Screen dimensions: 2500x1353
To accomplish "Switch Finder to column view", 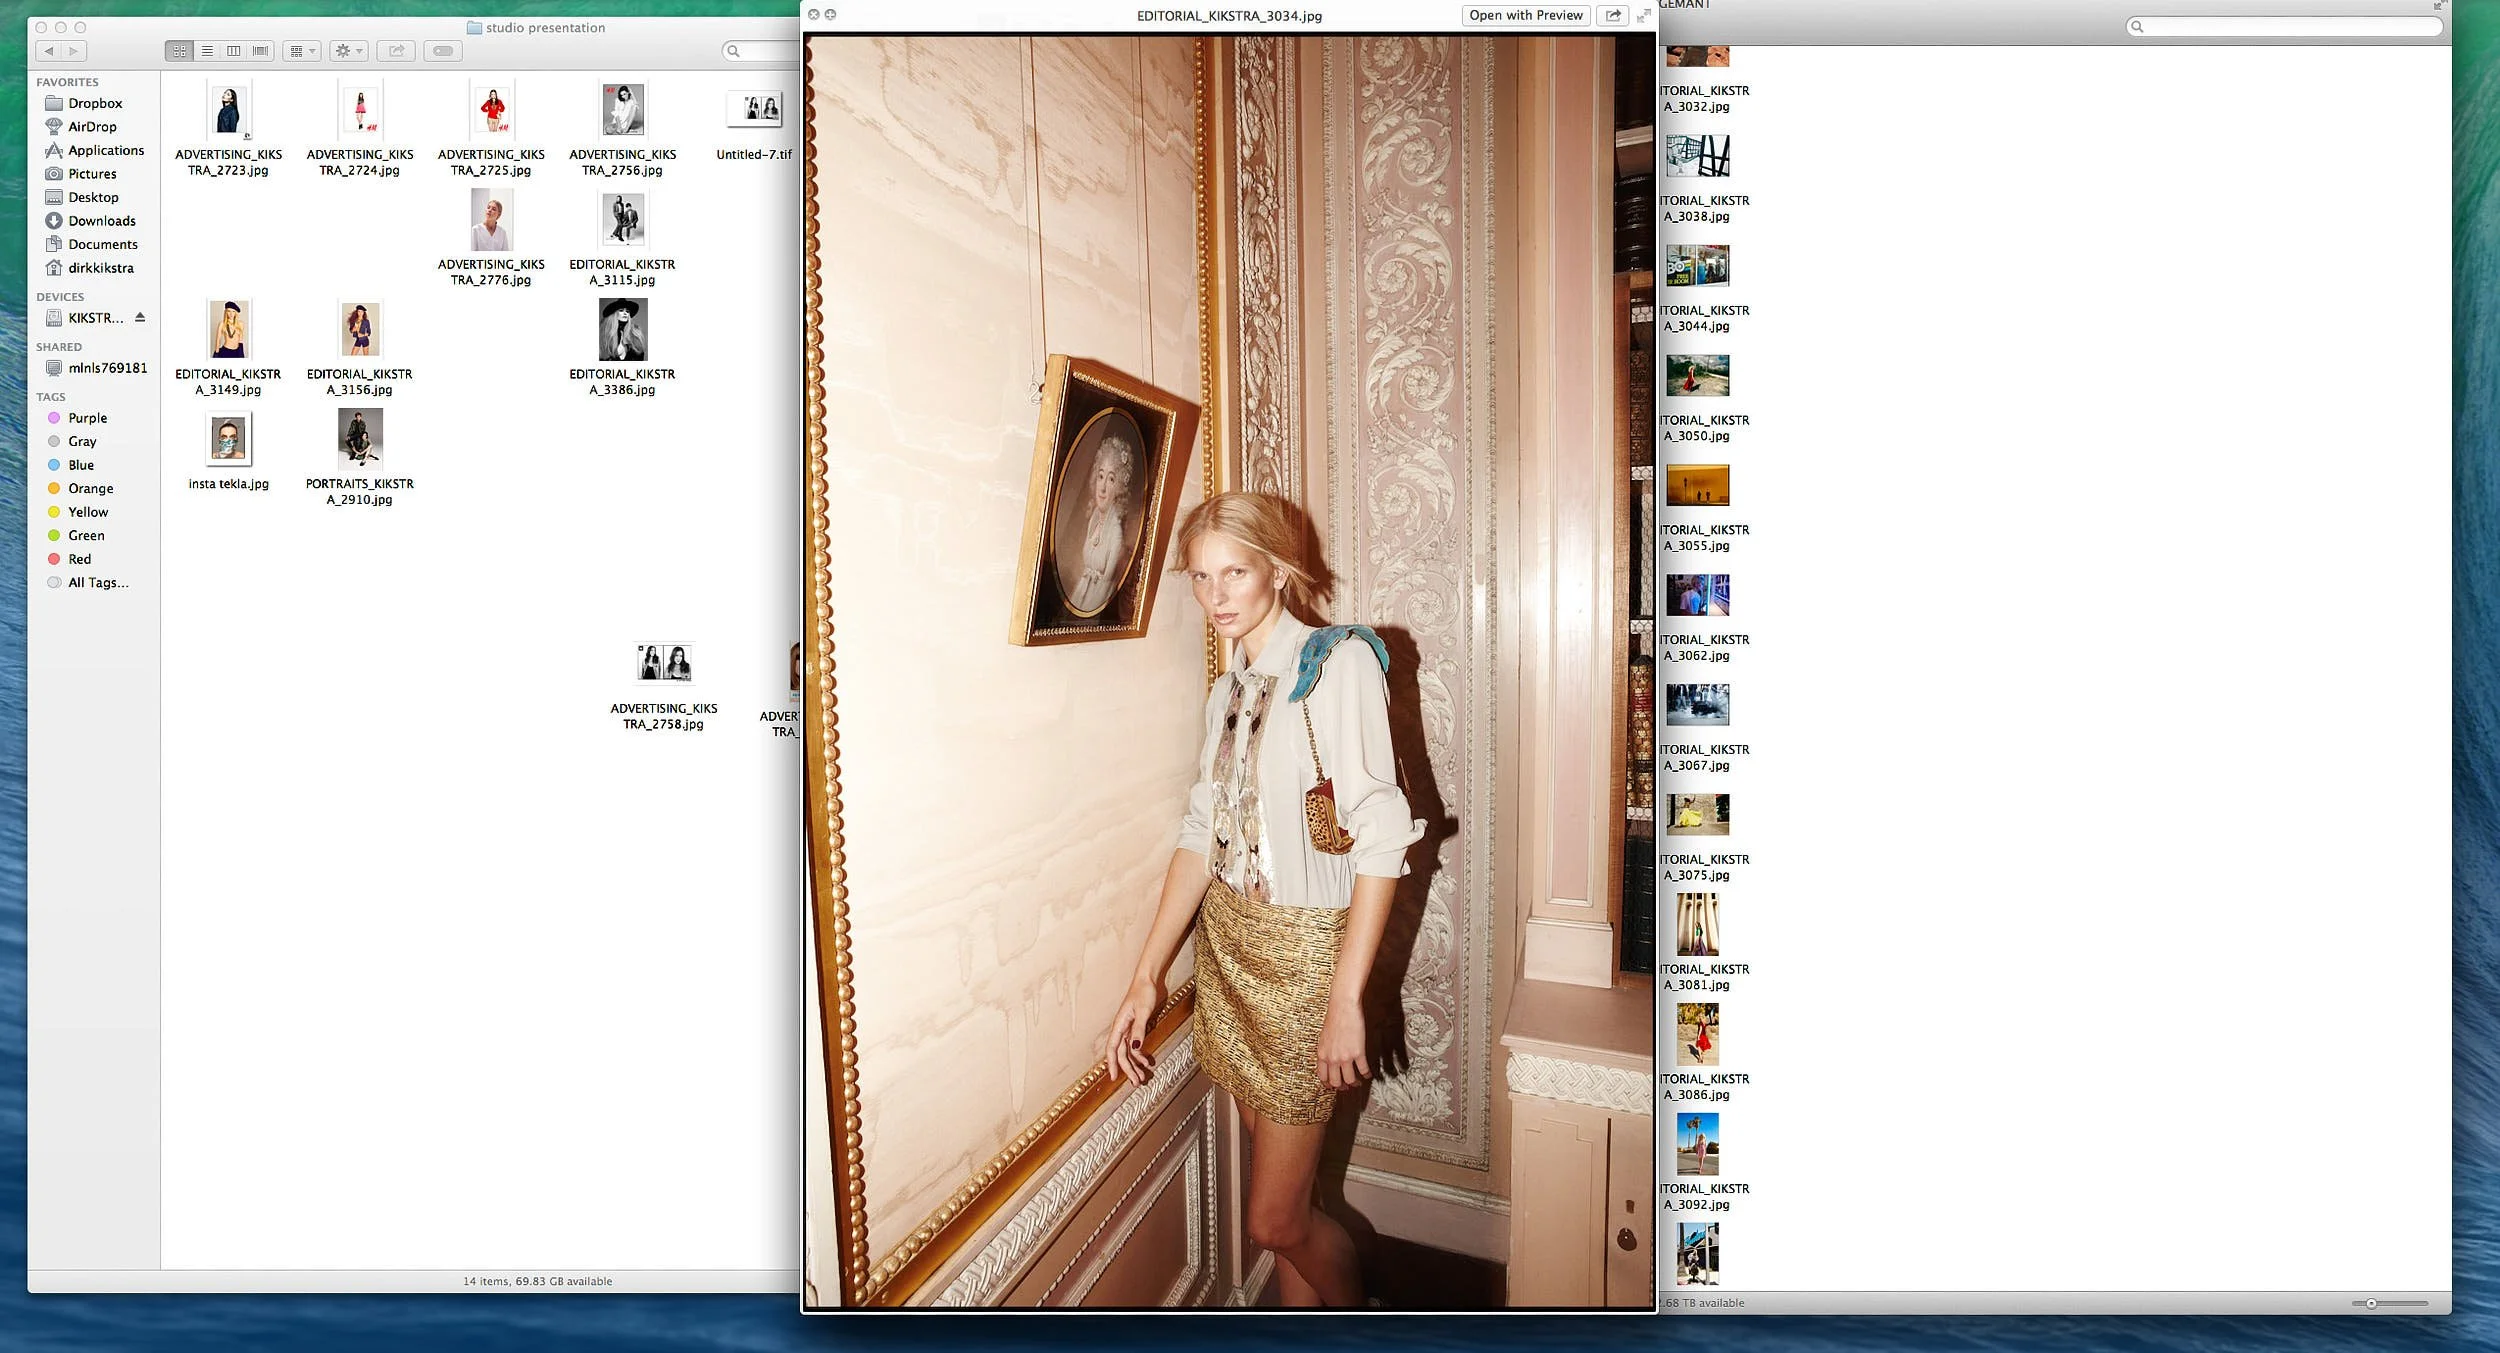I will pyautogui.click(x=233, y=51).
